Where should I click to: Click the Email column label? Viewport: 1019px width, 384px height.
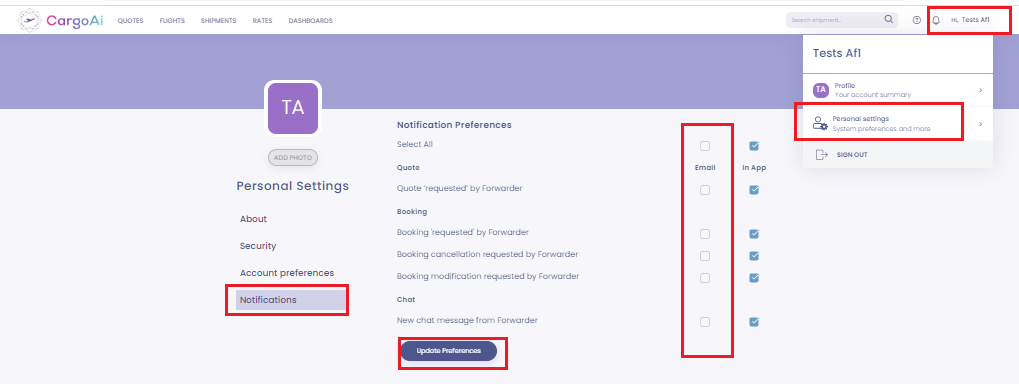(705, 168)
